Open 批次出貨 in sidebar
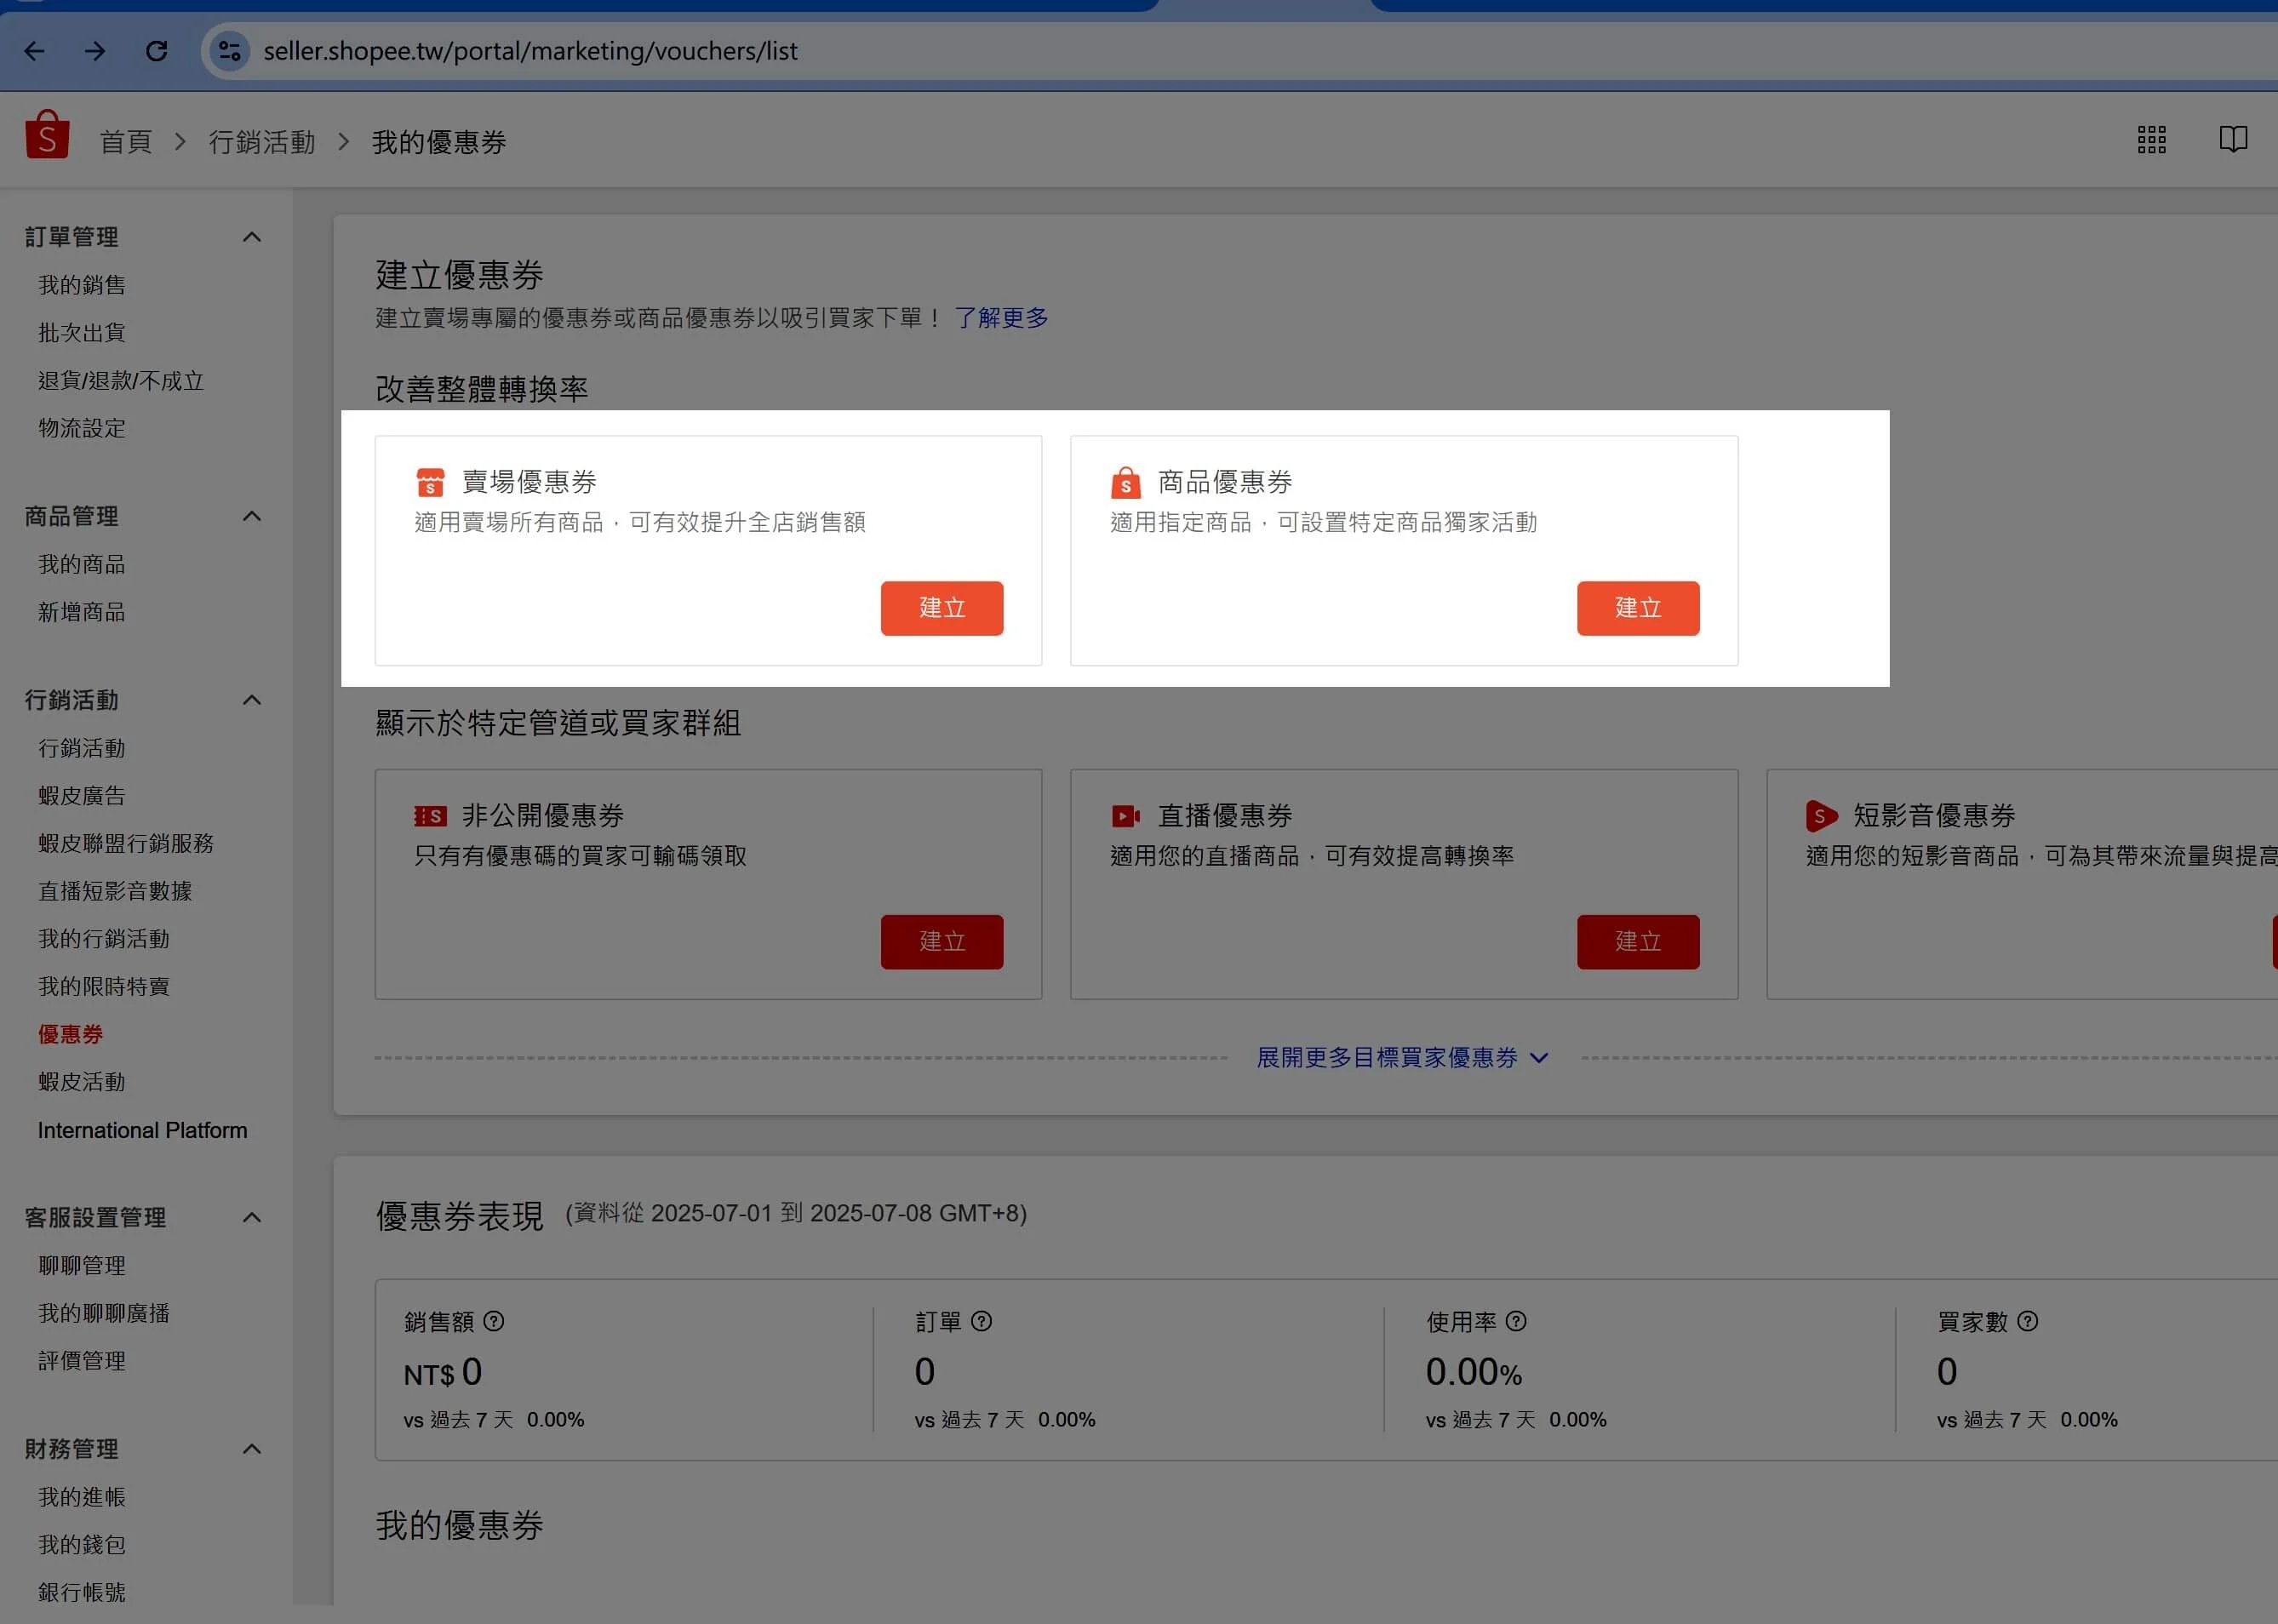Screen dimensions: 2278x1624 click(82, 333)
